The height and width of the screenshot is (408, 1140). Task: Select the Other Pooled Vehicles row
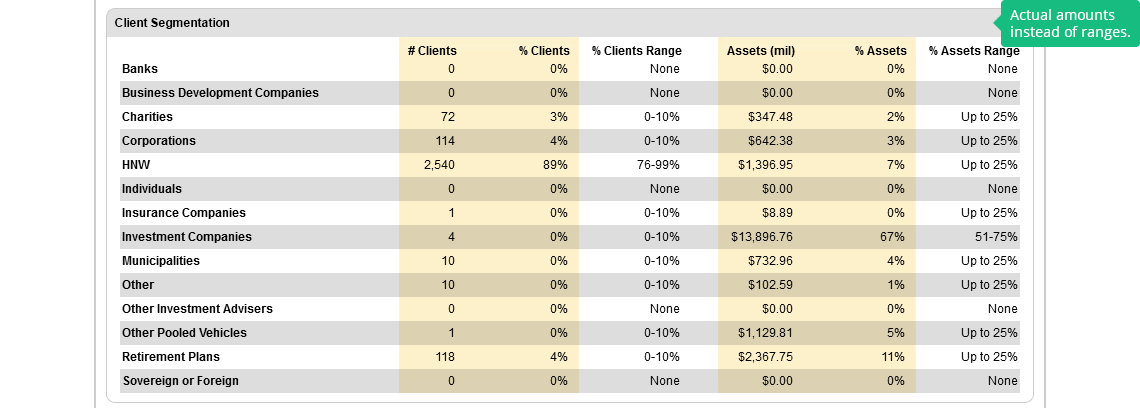coord(184,333)
